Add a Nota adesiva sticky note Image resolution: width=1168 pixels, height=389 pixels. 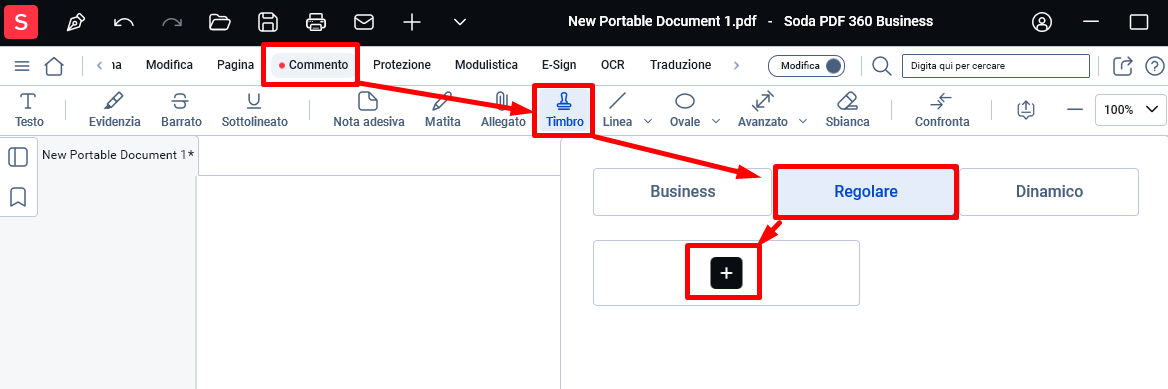tap(369, 110)
